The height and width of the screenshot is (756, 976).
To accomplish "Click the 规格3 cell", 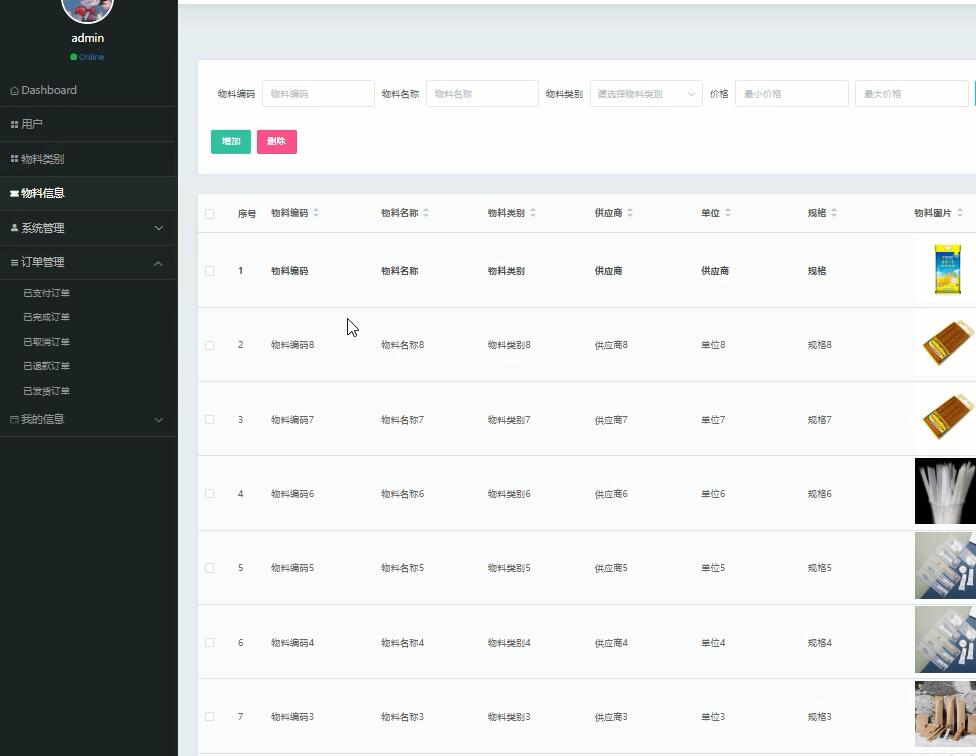I will click(x=820, y=717).
